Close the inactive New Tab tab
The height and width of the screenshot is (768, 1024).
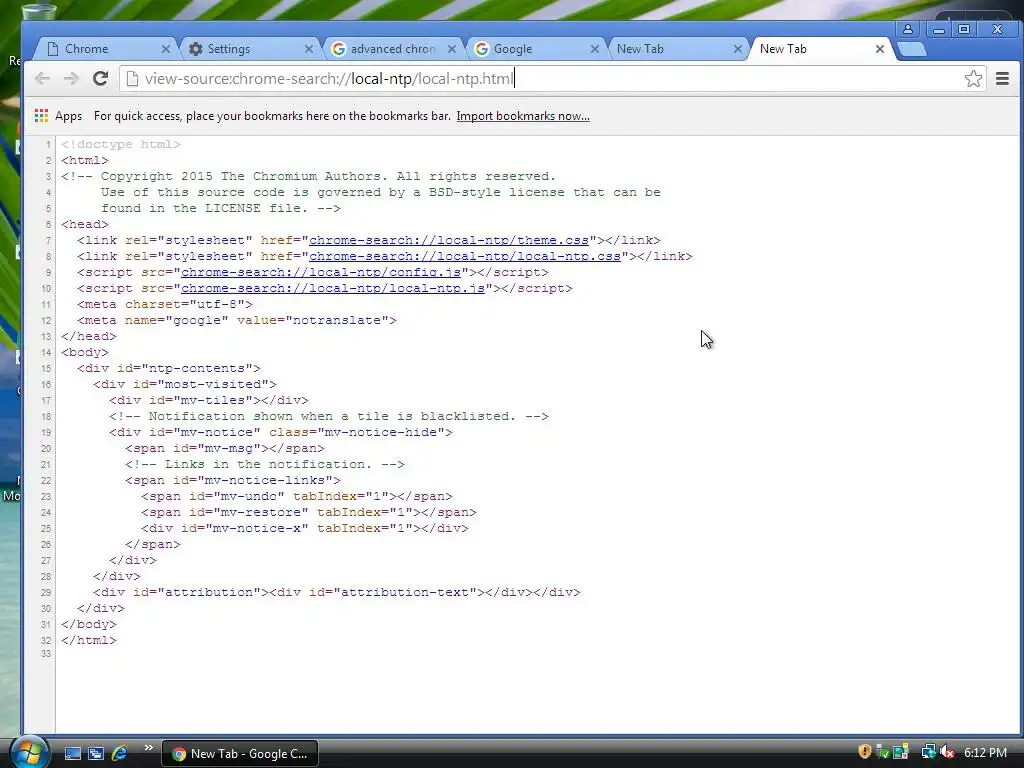(x=737, y=49)
